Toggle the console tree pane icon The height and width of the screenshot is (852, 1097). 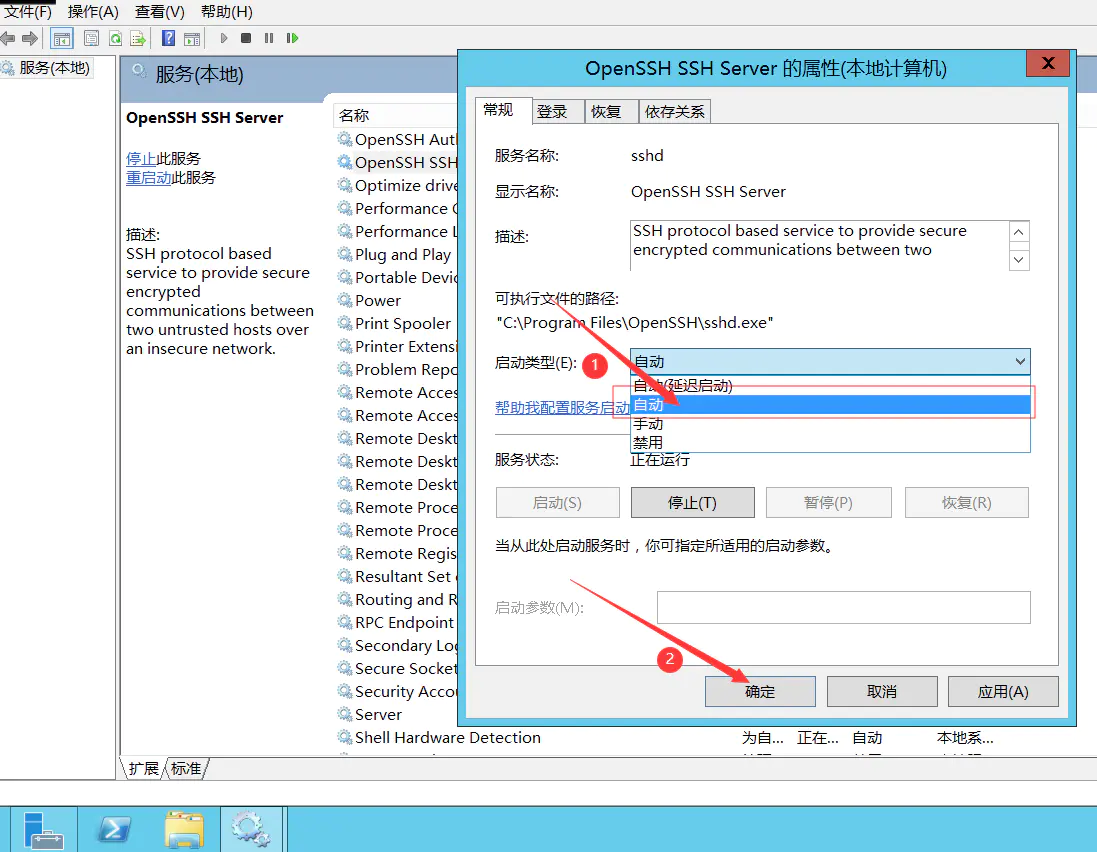click(x=62, y=38)
